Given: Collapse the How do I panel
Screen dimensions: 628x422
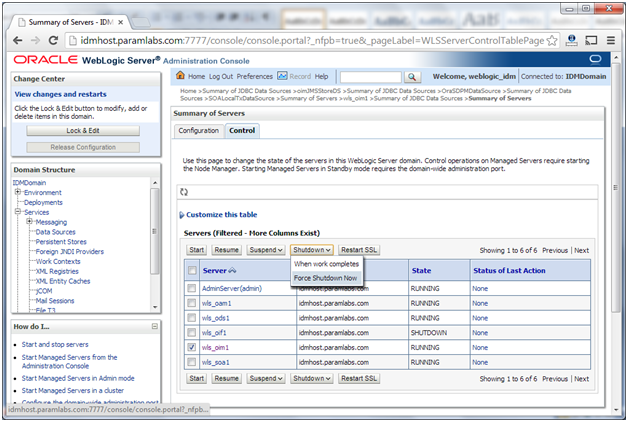Looking at the screenshot, I should click(x=155, y=326).
